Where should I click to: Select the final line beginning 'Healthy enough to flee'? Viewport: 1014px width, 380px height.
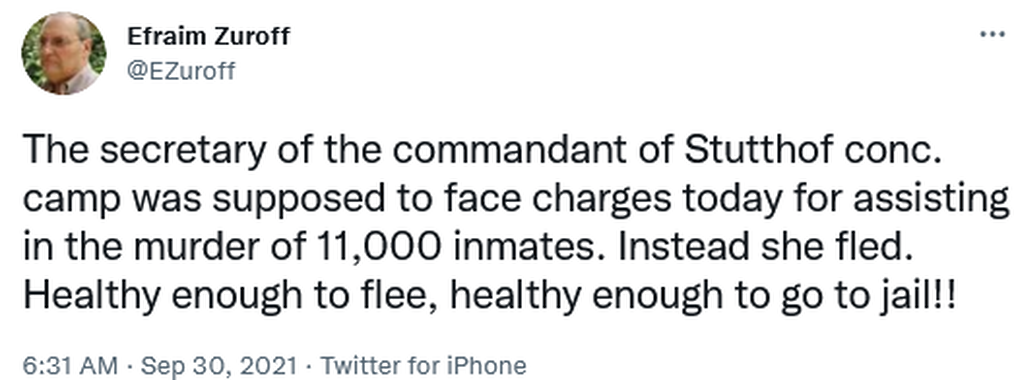coord(489,297)
